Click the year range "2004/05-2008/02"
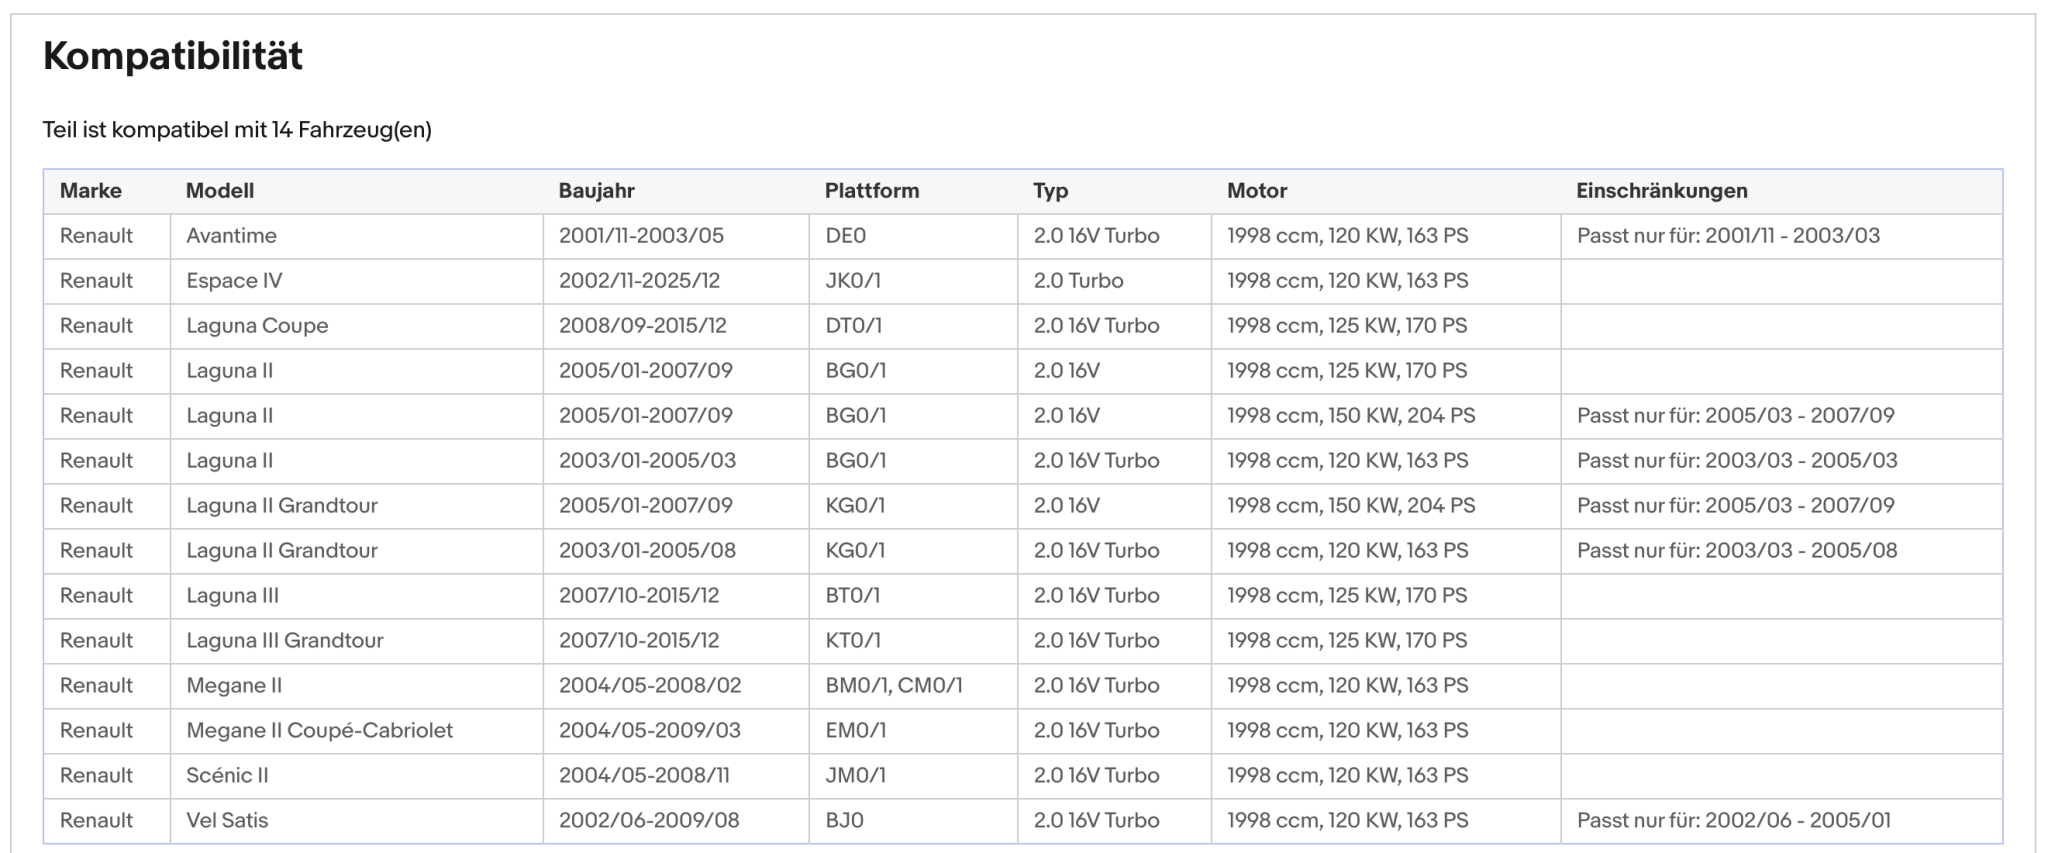The width and height of the screenshot is (2048, 853). [x=650, y=686]
